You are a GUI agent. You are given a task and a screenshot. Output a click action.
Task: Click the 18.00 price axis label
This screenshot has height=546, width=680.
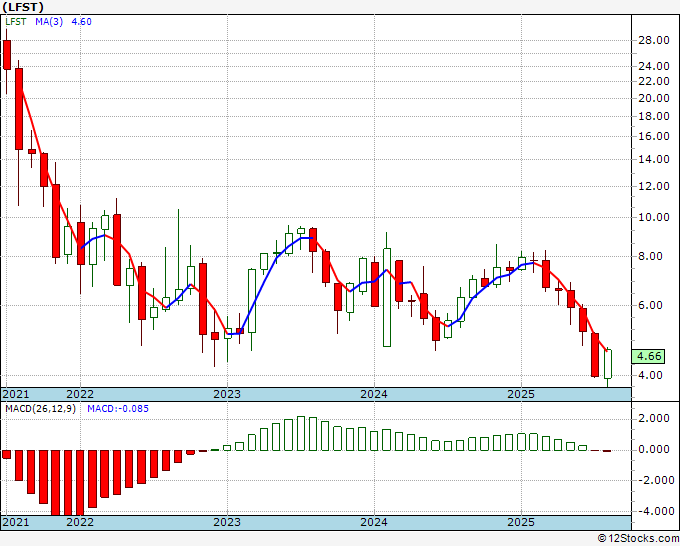654,116
